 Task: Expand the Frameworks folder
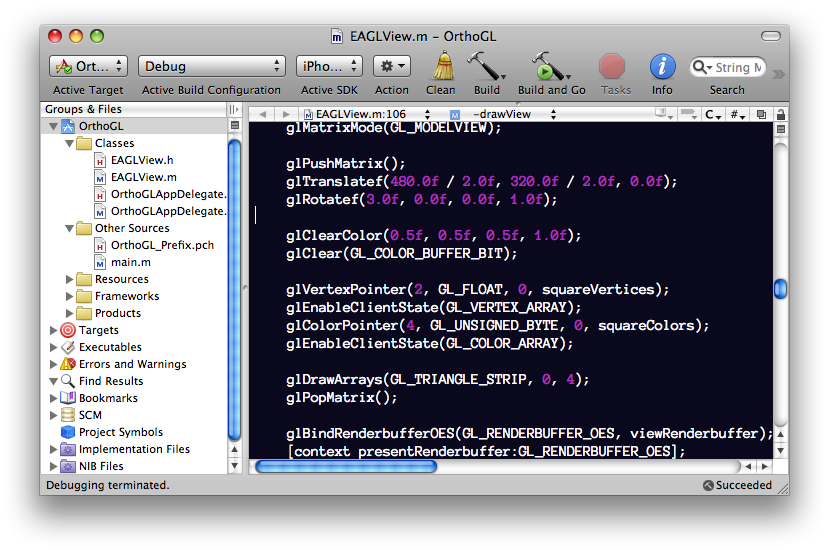coord(69,296)
